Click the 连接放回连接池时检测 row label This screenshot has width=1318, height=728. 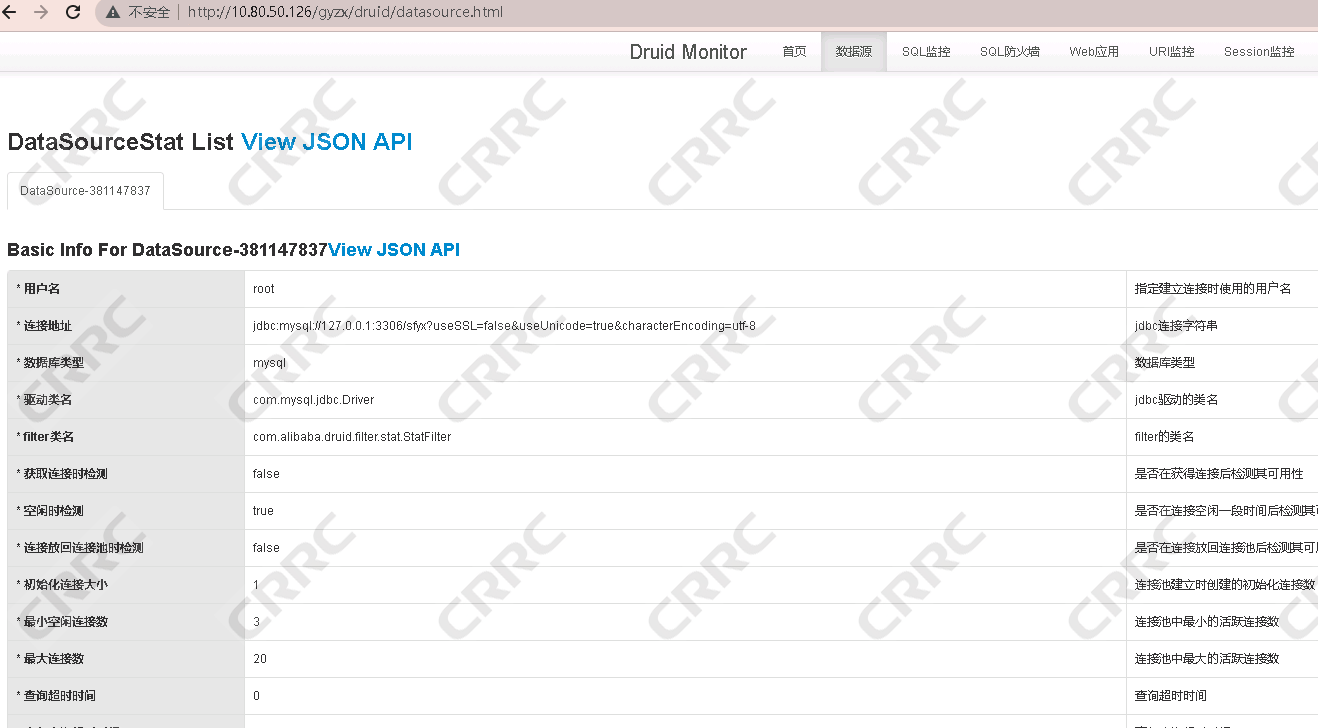pos(80,548)
